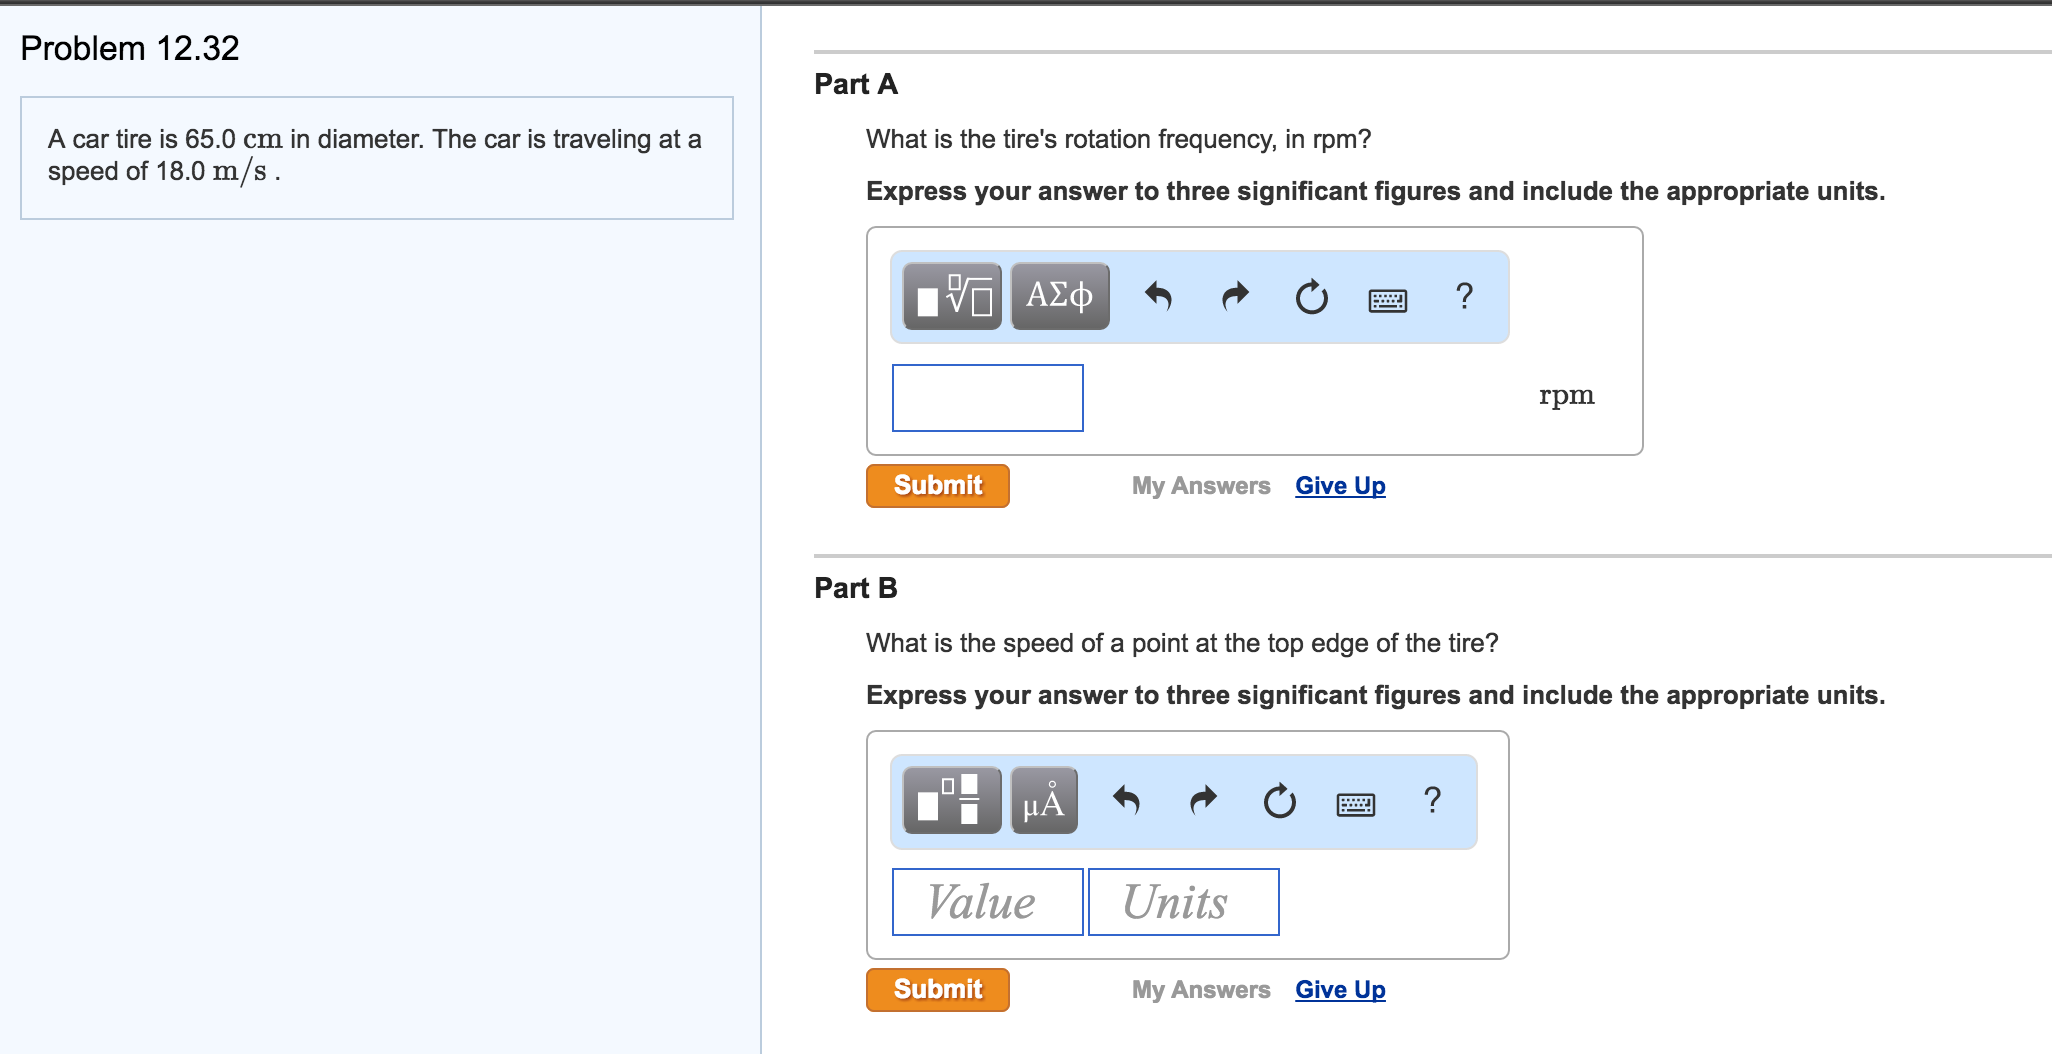Undo the last entry in Part B
This screenshot has width=2052, height=1054.
point(1128,800)
